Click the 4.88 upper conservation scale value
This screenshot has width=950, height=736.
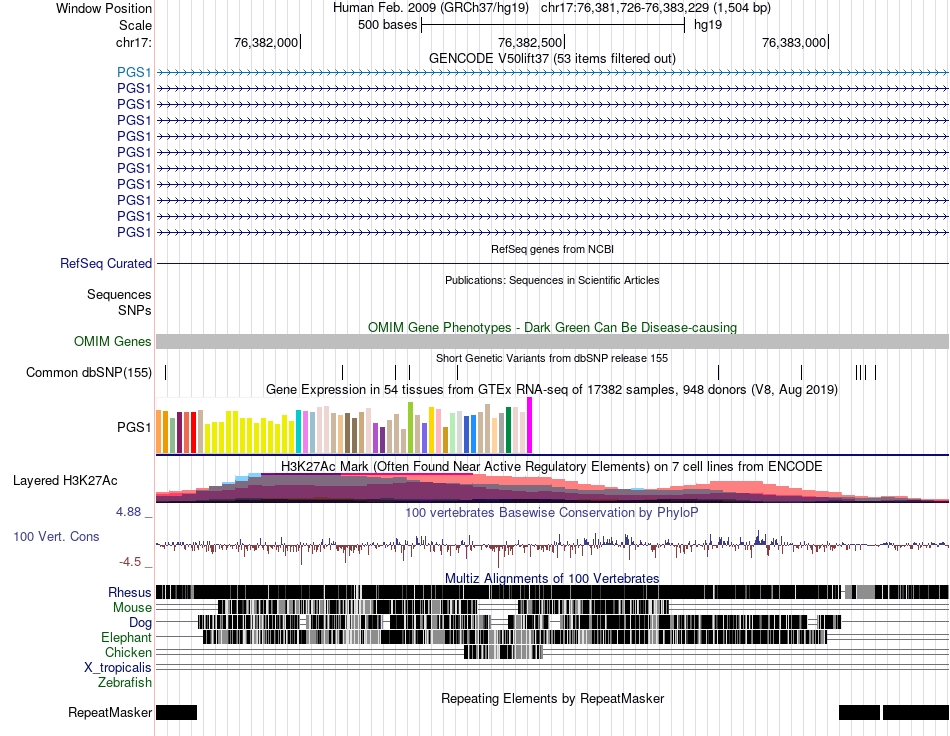tap(128, 512)
